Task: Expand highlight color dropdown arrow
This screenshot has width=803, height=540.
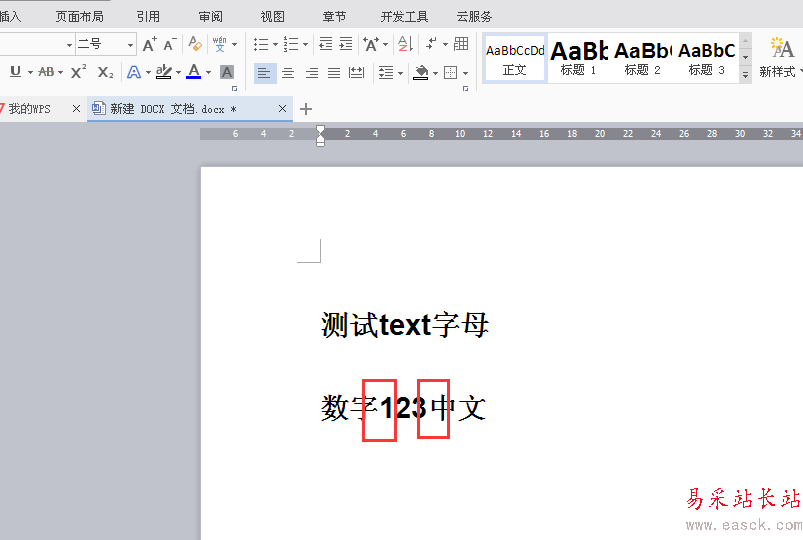Action: click(178, 73)
